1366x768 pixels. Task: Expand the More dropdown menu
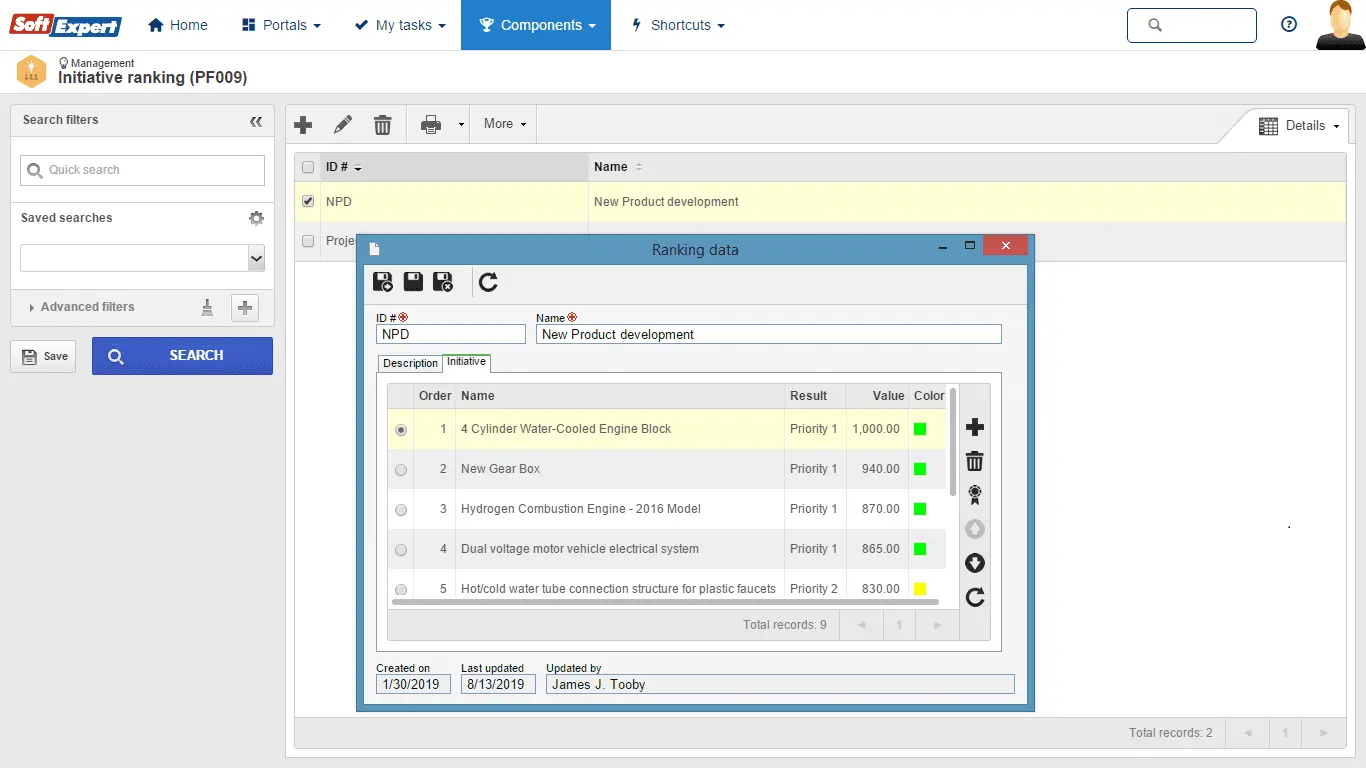(504, 124)
